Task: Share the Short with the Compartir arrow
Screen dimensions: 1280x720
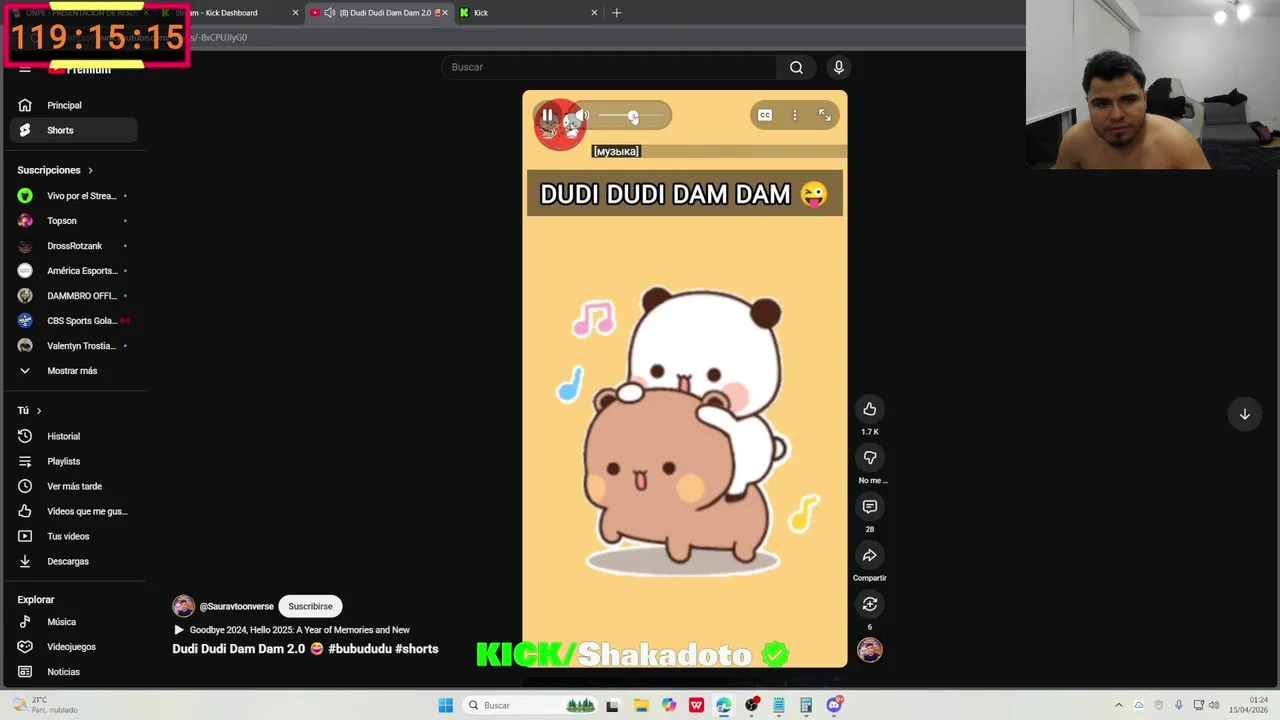Action: (x=870, y=555)
